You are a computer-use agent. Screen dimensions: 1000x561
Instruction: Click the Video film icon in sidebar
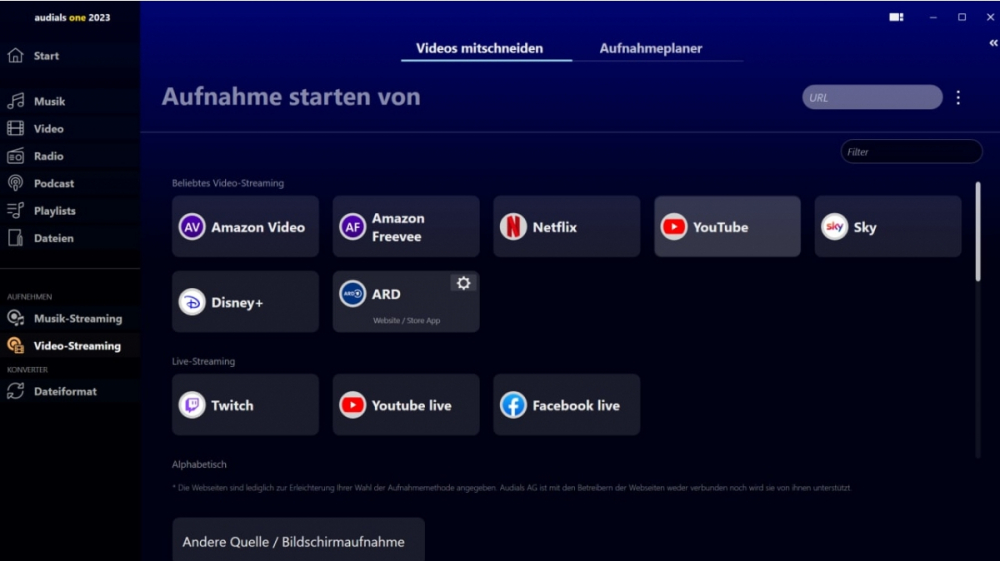pos(15,128)
